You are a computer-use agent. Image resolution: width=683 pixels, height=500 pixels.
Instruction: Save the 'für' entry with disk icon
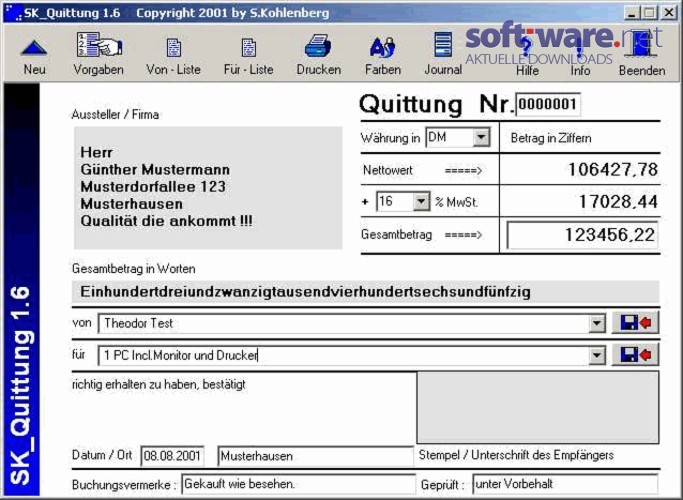coord(636,355)
